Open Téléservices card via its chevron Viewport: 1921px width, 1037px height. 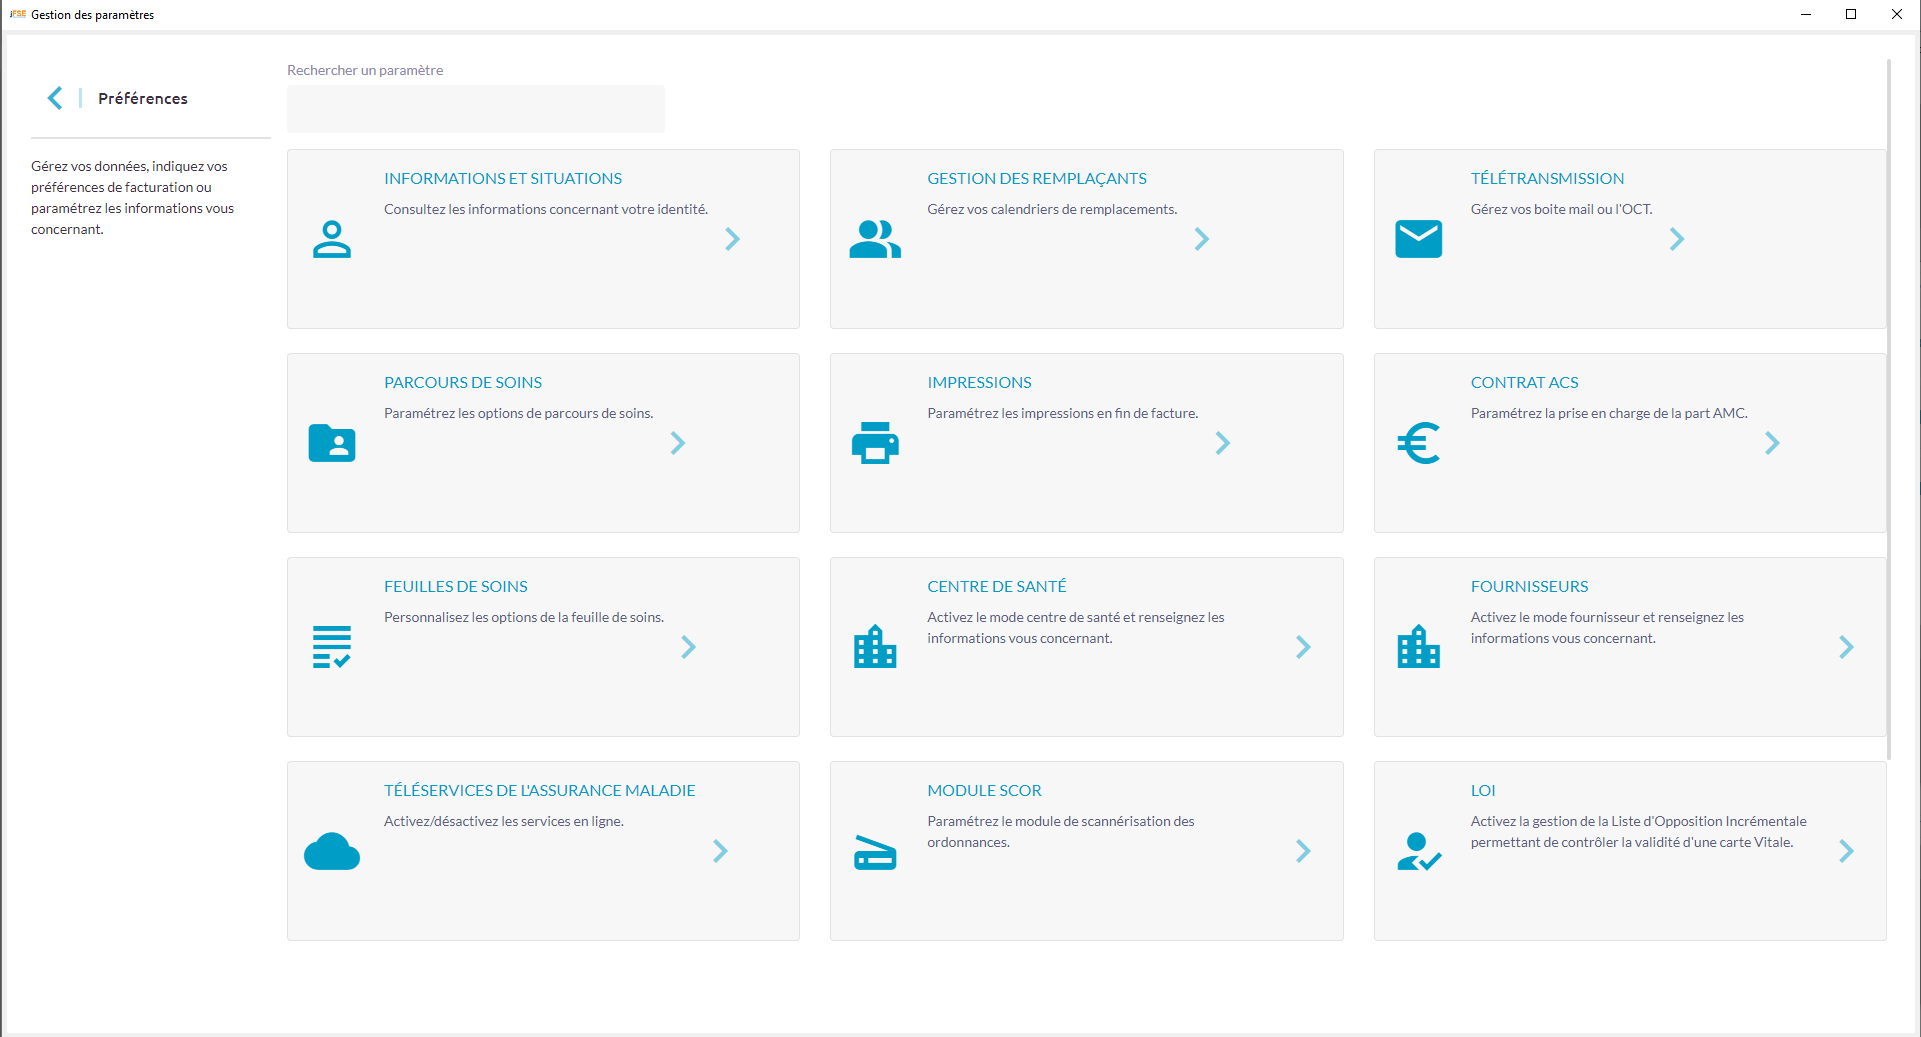[x=721, y=851]
